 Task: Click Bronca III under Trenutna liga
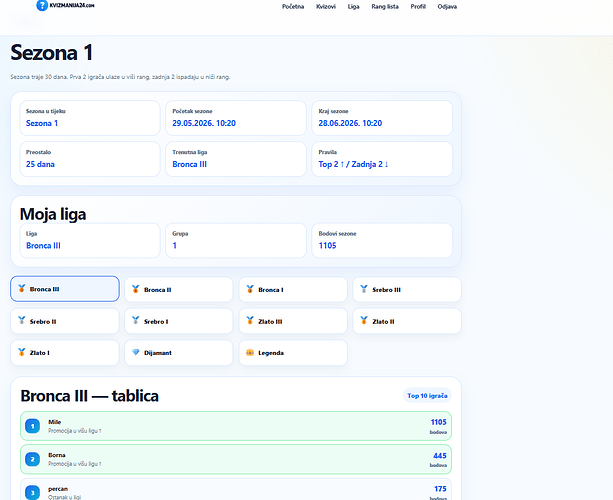coord(190,164)
